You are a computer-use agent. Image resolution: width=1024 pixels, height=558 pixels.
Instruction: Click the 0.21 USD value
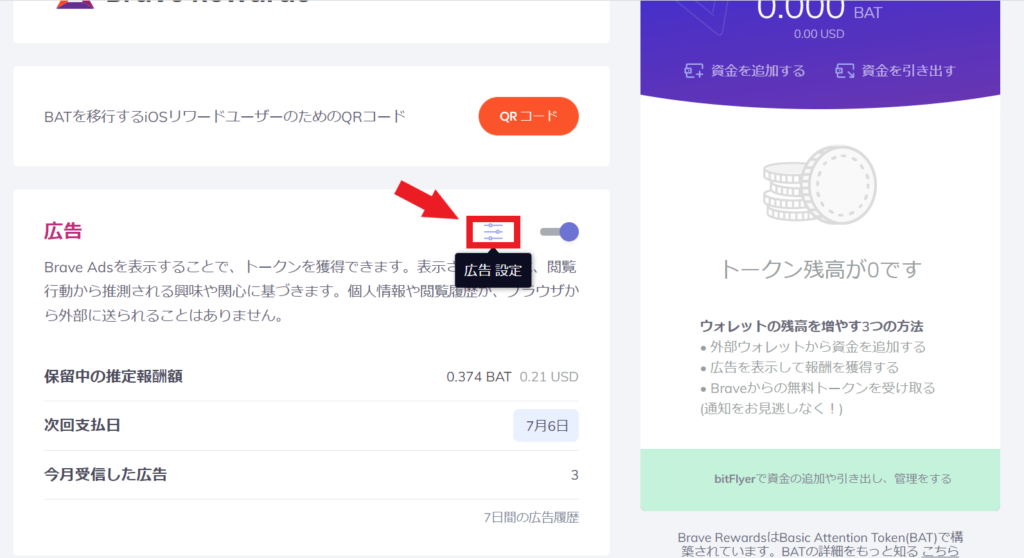pos(549,377)
